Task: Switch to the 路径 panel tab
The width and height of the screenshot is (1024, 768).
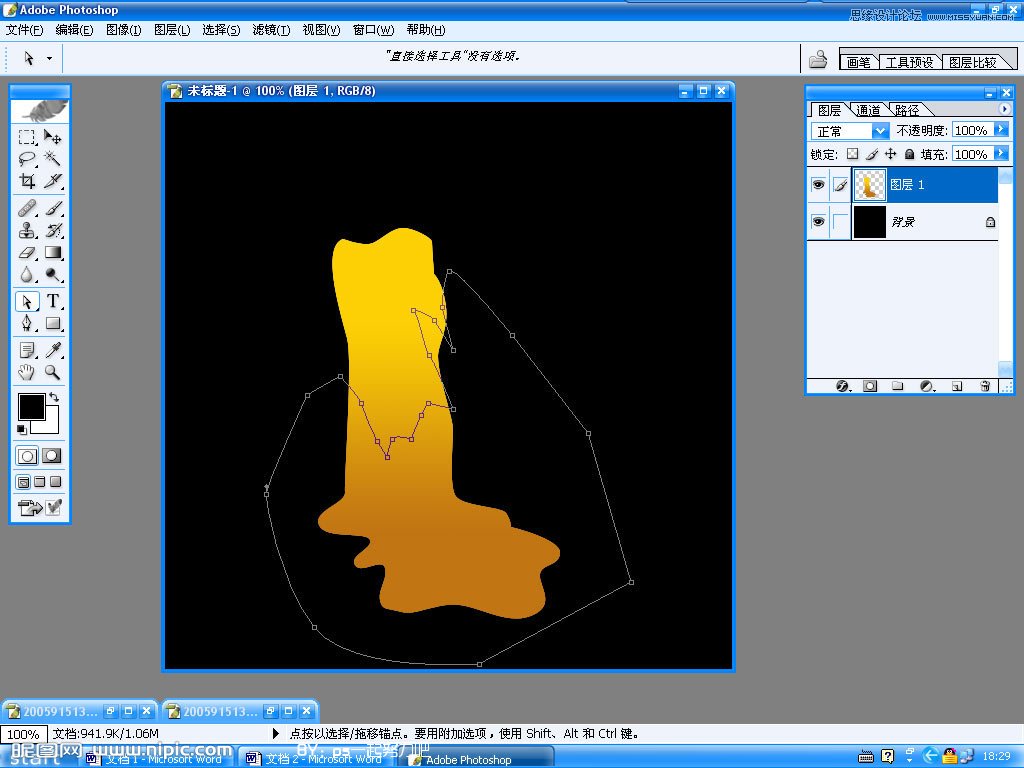Action: coord(907,110)
